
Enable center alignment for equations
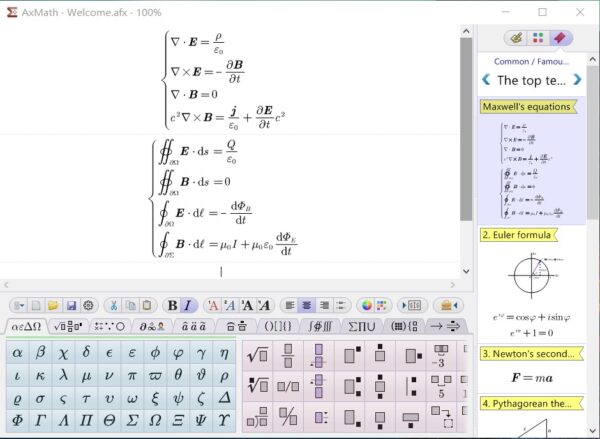click(307, 305)
